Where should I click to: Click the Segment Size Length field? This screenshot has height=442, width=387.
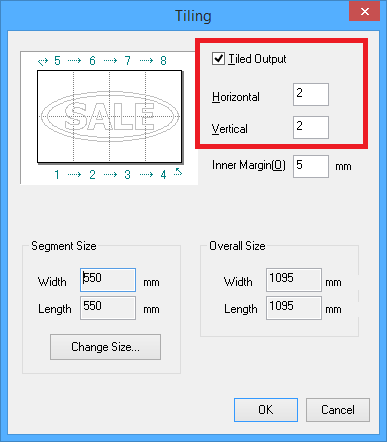click(108, 308)
